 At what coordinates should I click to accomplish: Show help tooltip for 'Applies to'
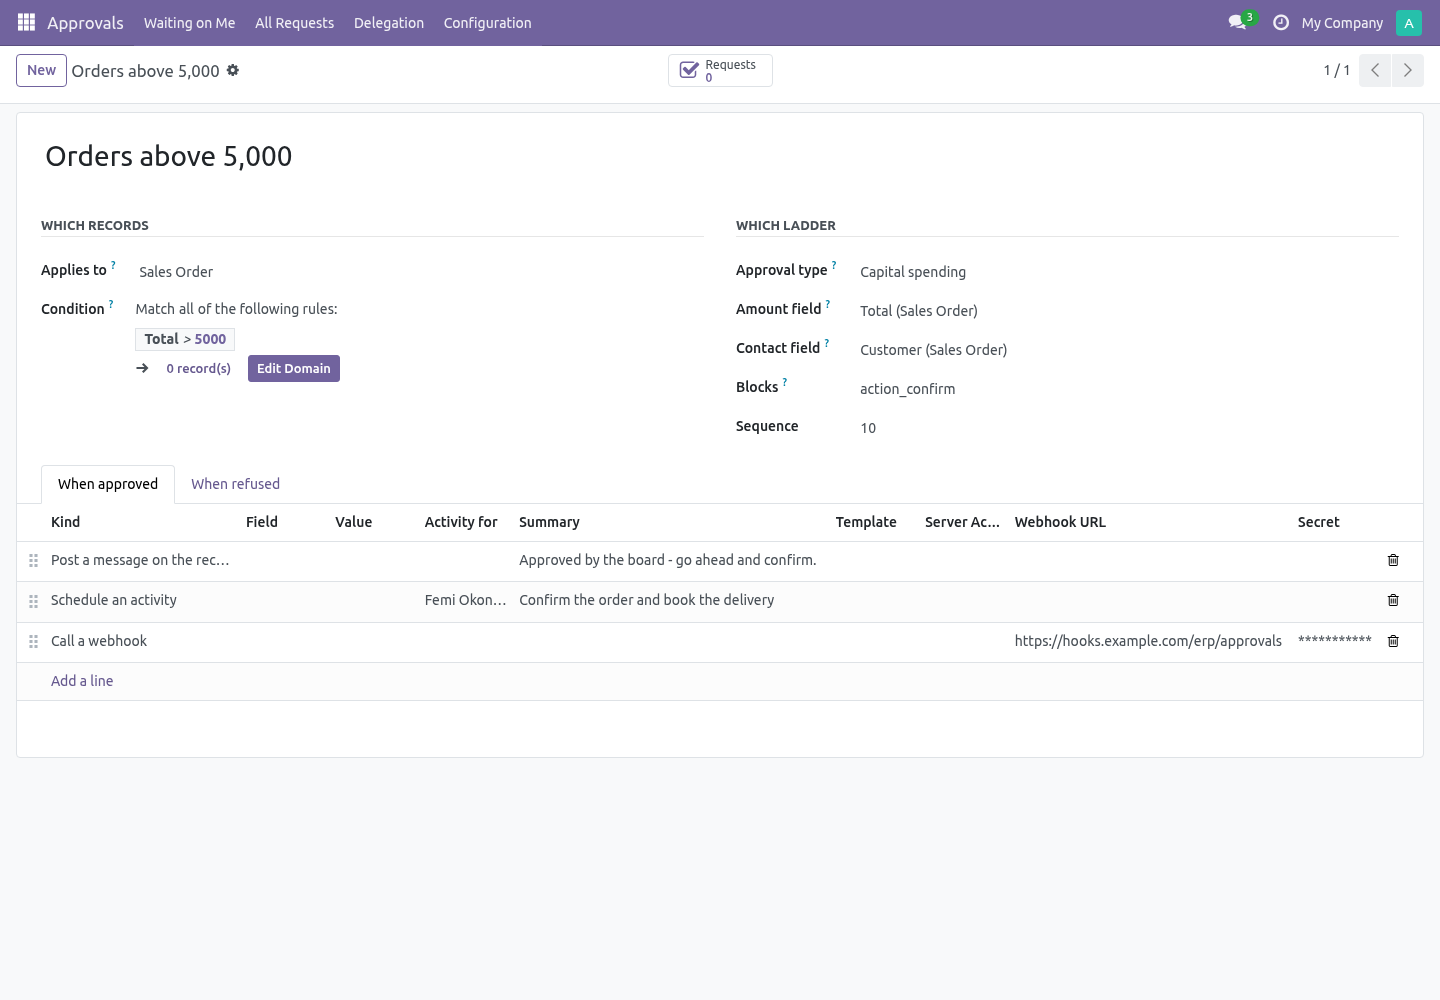[113, 265]
